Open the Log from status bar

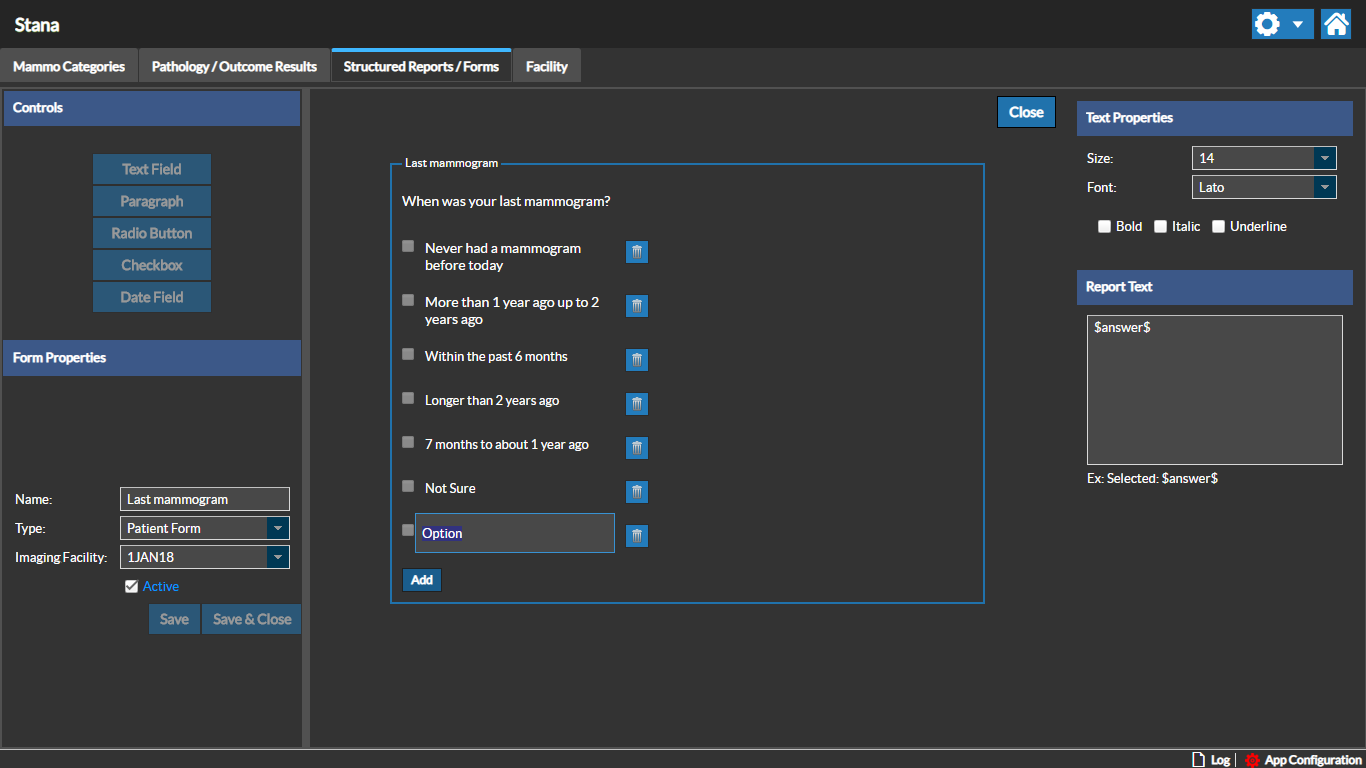click(1211, 760)
